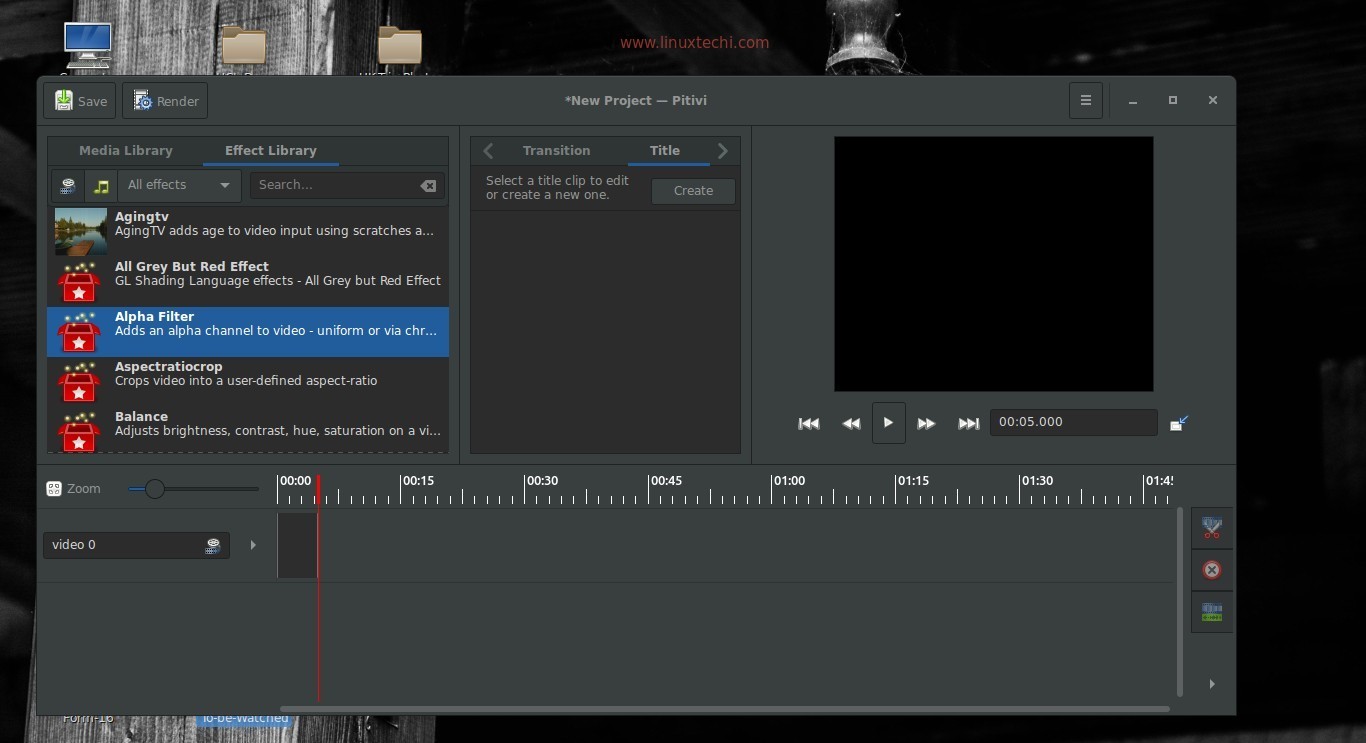The image size is (1366, 743).
Task: Open the All effects dropdown
Action: coord(178,185)
